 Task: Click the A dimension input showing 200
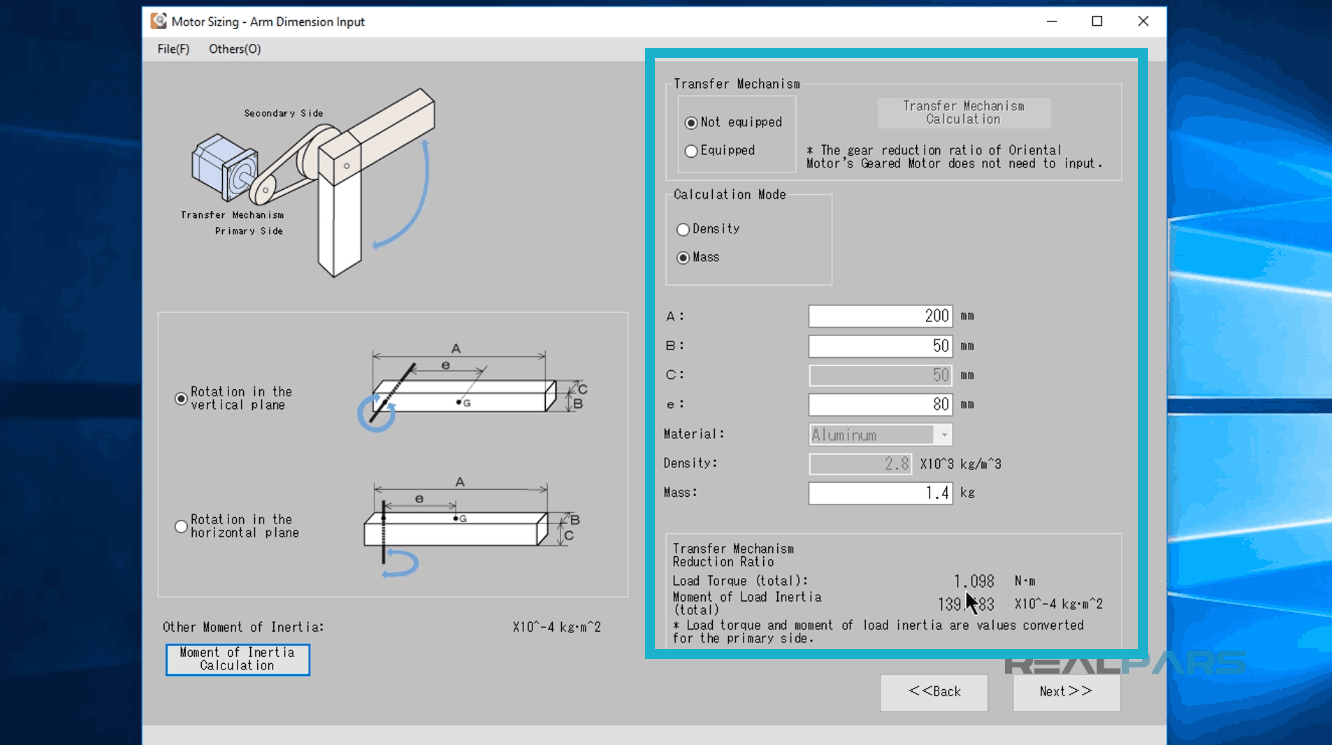point(880,315)
